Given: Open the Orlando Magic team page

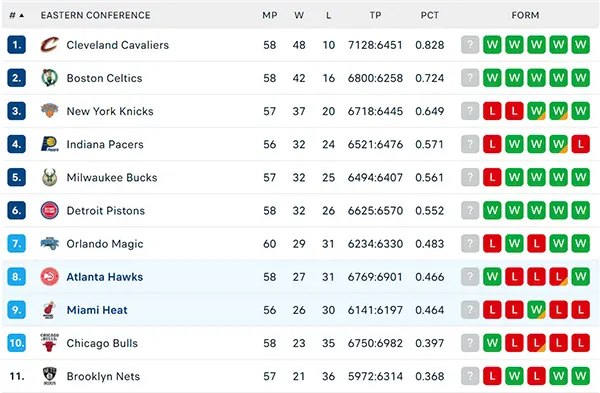Looking at the screenshot, I should point(105,244).
